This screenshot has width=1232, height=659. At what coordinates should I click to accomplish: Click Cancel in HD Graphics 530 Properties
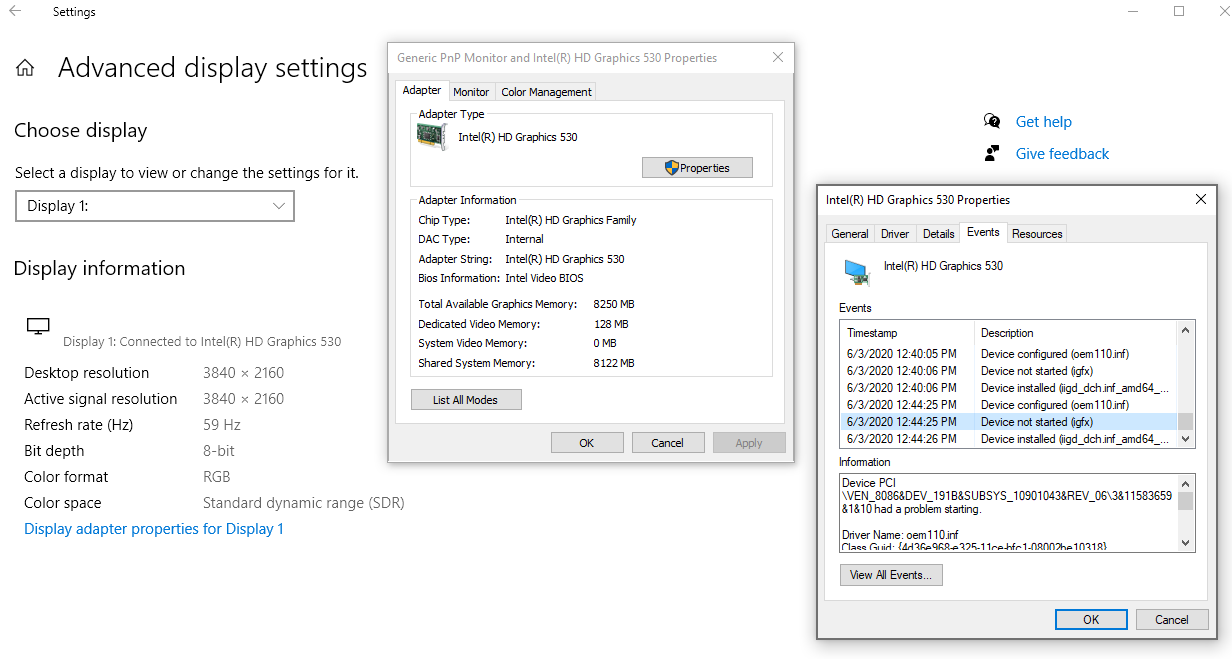click(1172, 620)
